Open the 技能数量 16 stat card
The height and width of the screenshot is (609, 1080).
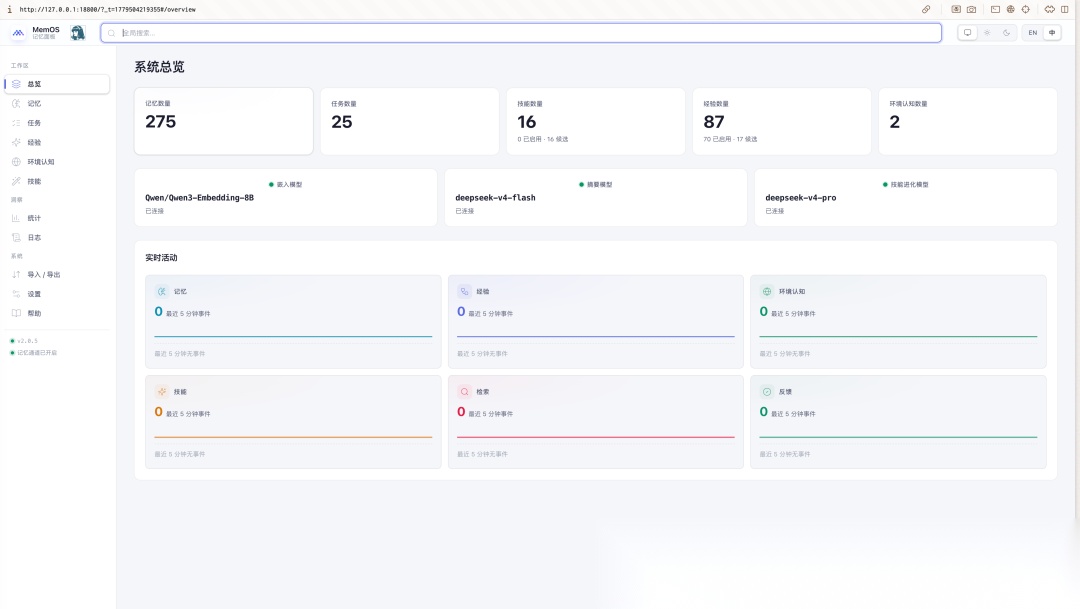pos(596,121)
